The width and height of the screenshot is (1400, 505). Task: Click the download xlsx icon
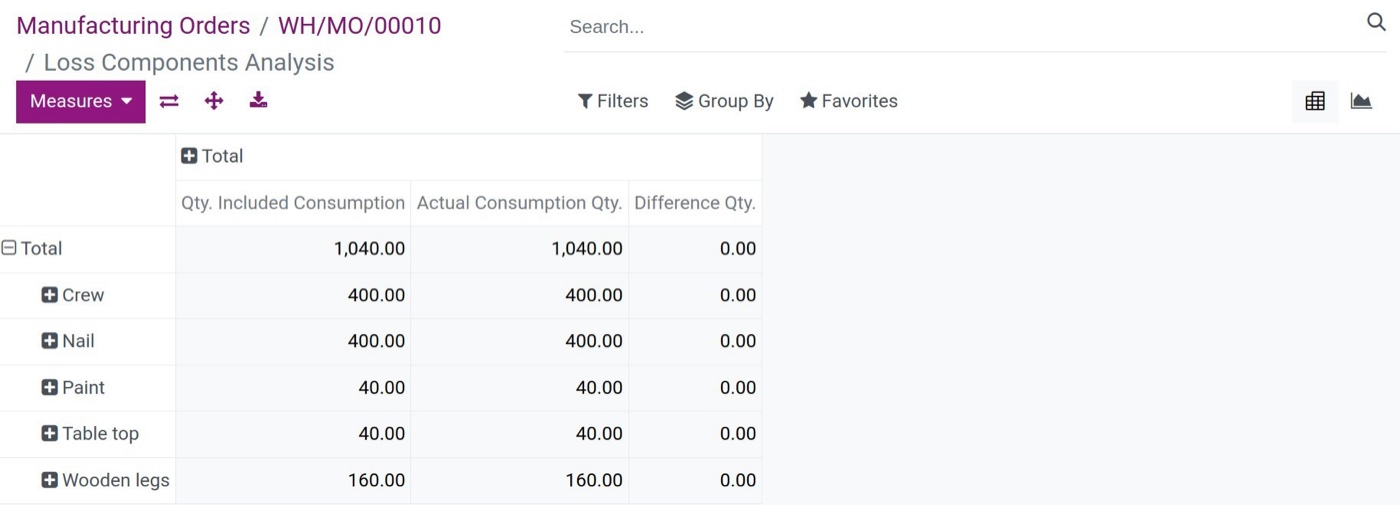pos(258,100)
